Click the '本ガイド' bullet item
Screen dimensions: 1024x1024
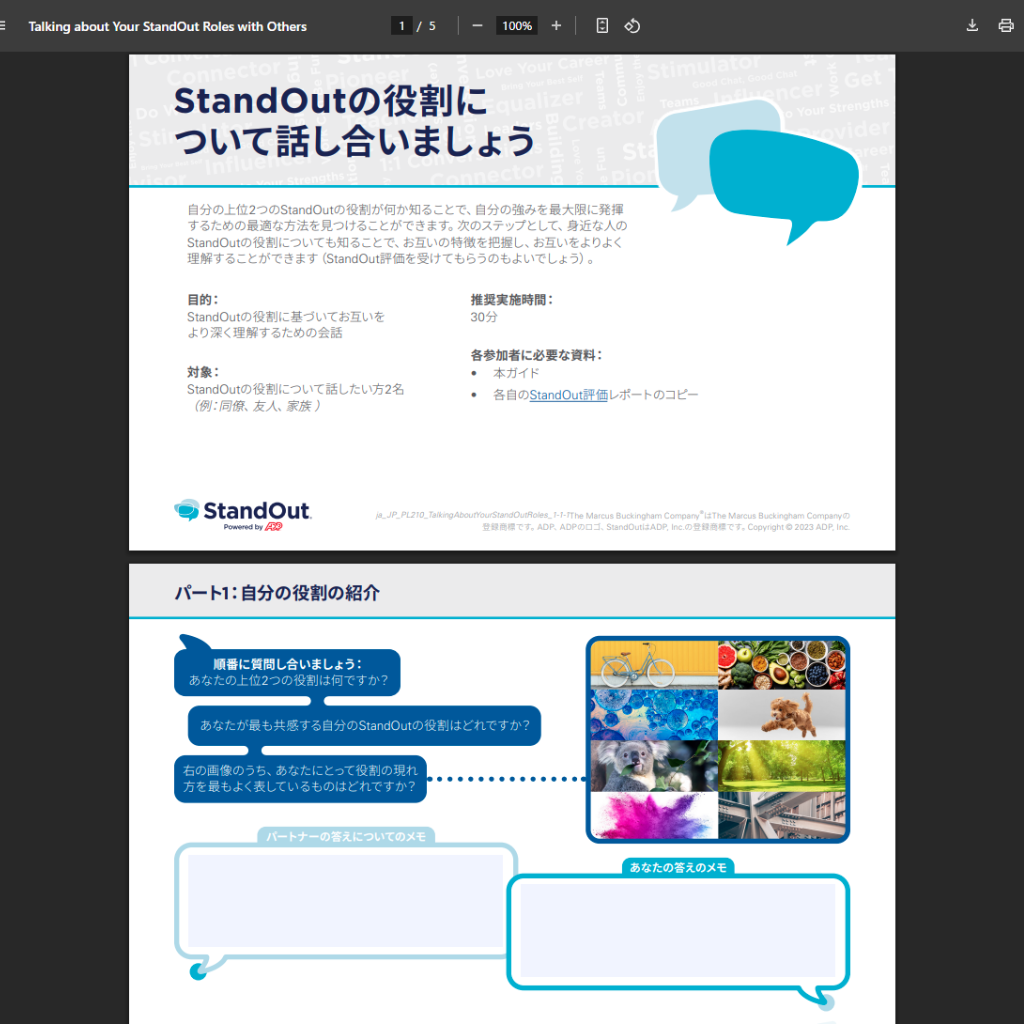[516, 373]
